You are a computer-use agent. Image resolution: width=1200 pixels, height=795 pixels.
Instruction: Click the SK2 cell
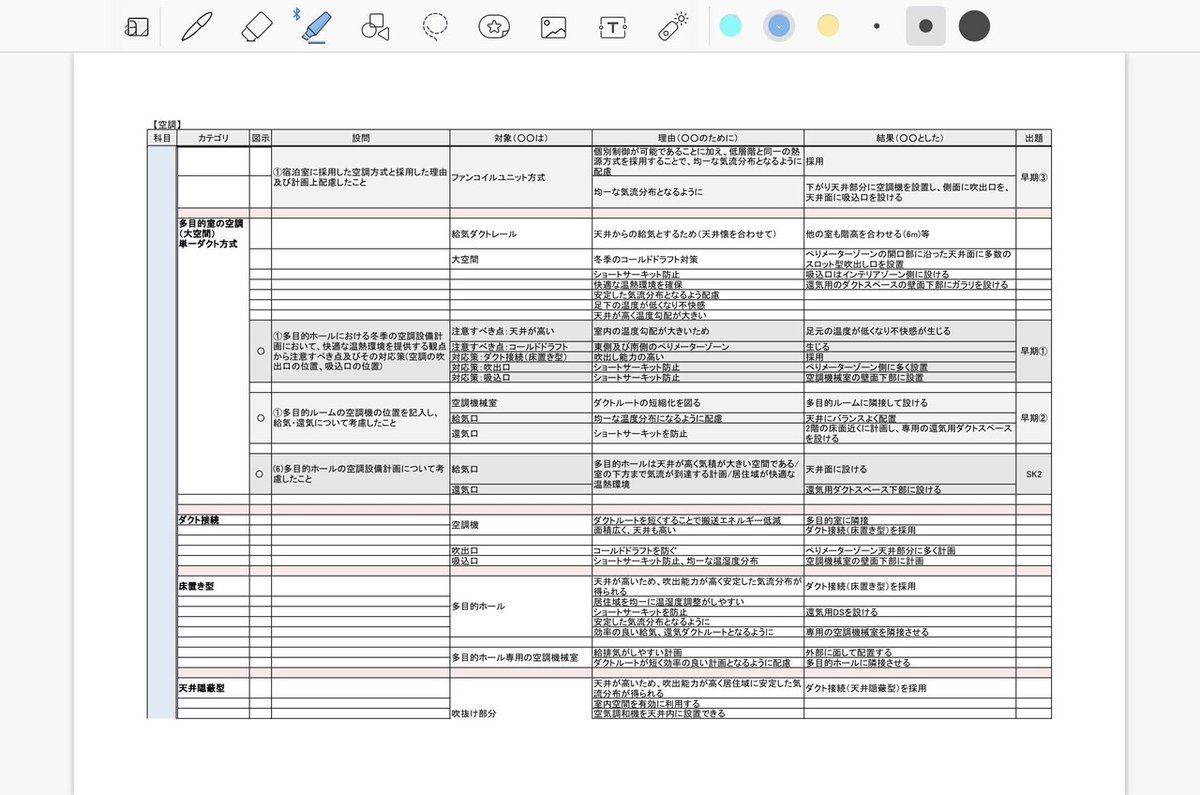tap(1034, 474)
